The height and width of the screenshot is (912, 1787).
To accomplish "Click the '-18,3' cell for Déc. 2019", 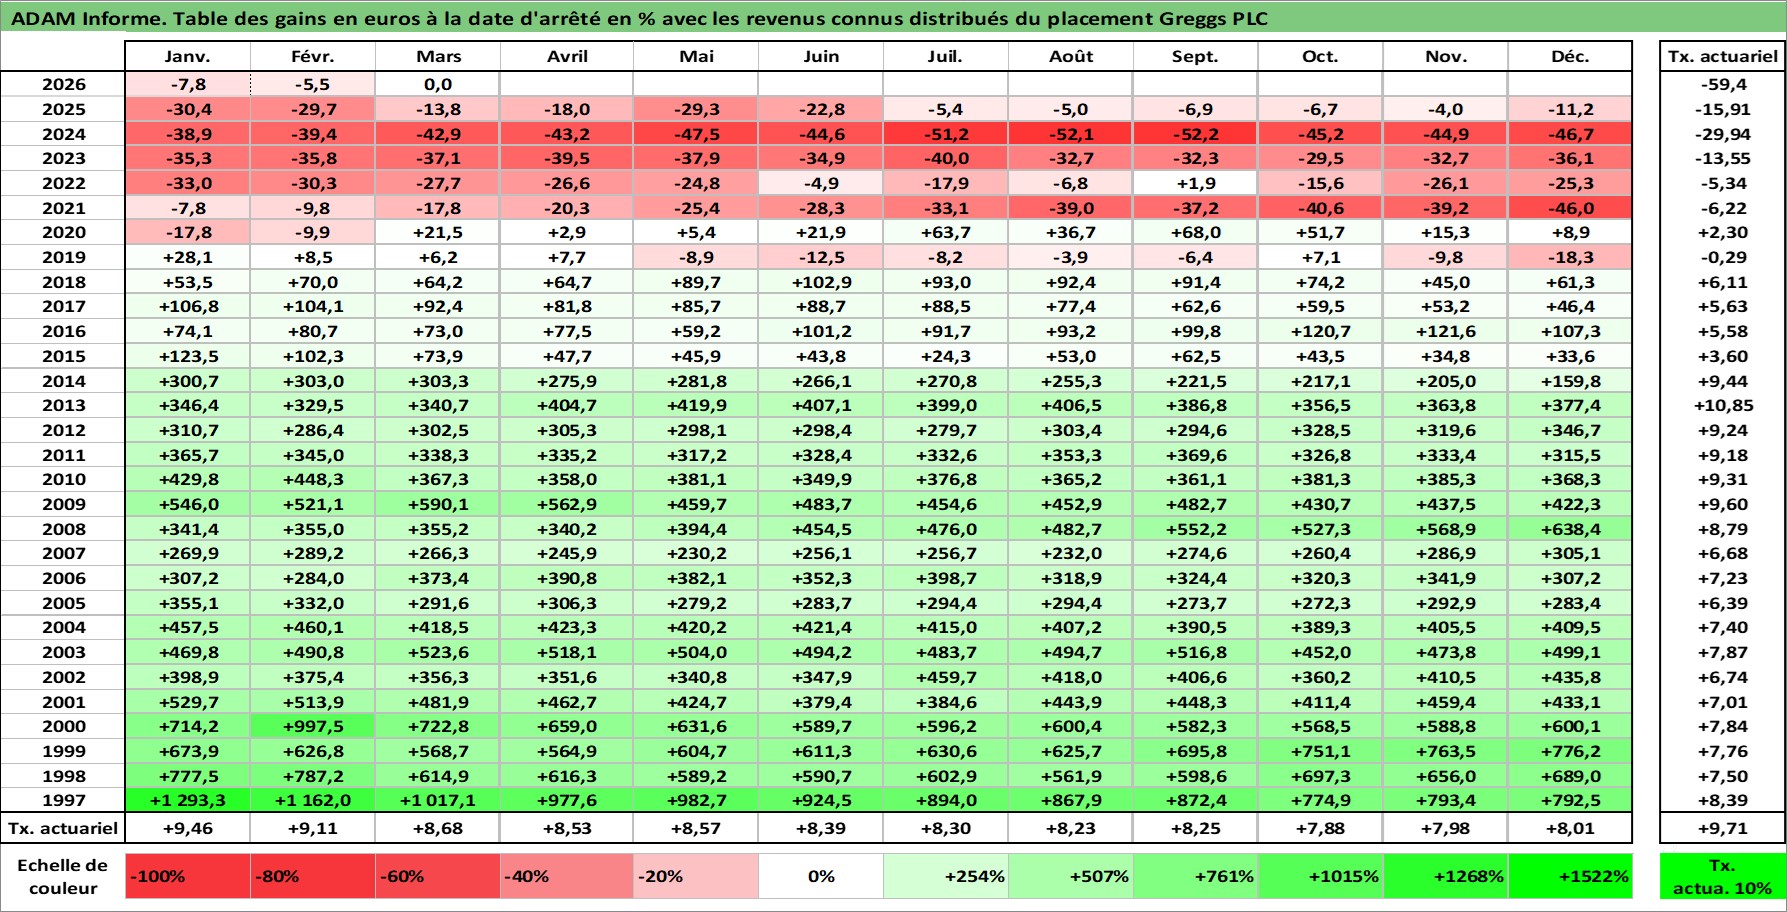I will click(1570, 257).
